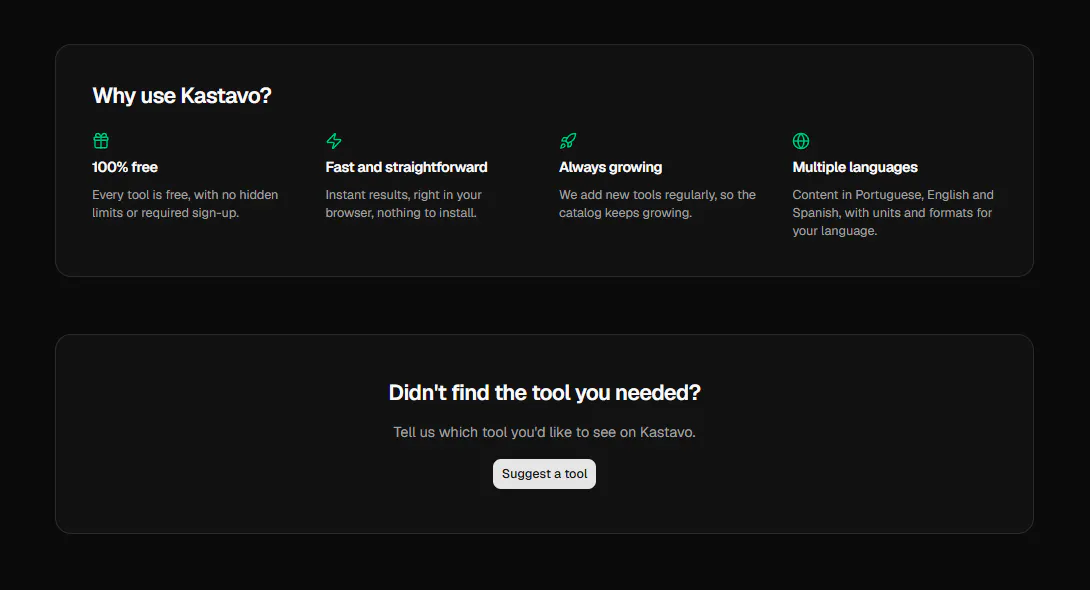
Task: Click the "Multiple languages" heading
Action: 855,167
